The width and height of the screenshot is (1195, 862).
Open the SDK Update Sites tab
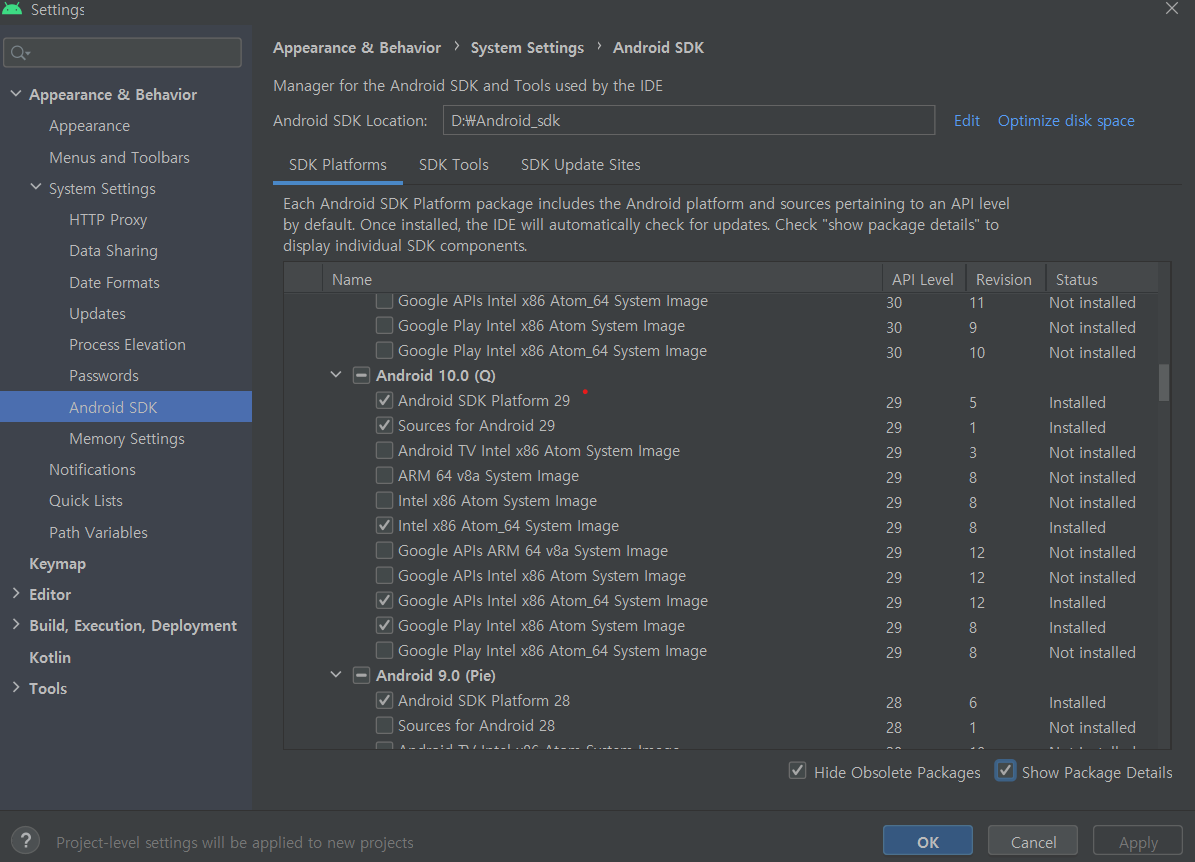tap(580, 165)
